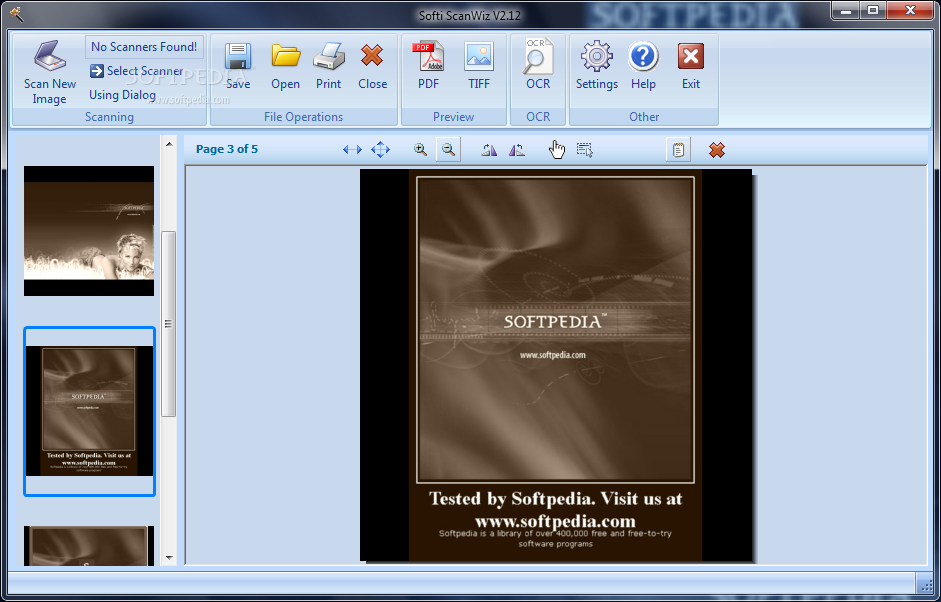Activate the selection rectangle tool
941x602 pixels.
point(585,149)
